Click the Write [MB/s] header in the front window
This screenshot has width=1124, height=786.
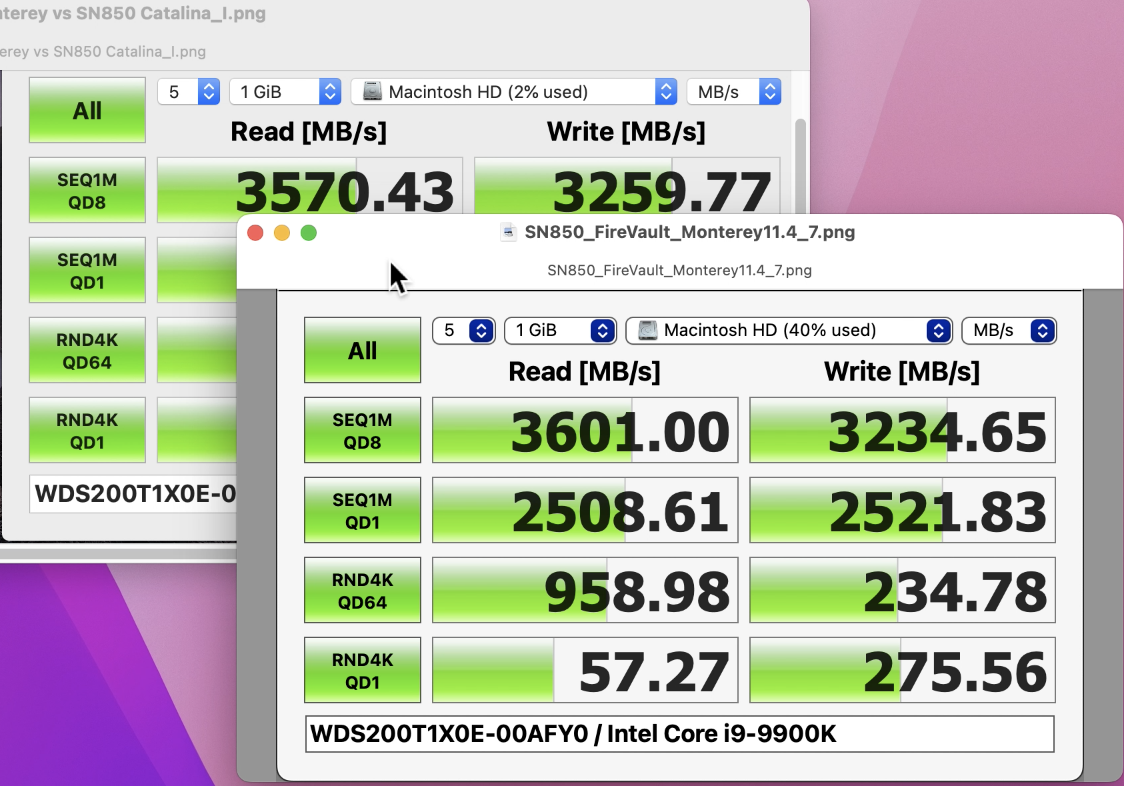tap(902, 371)
